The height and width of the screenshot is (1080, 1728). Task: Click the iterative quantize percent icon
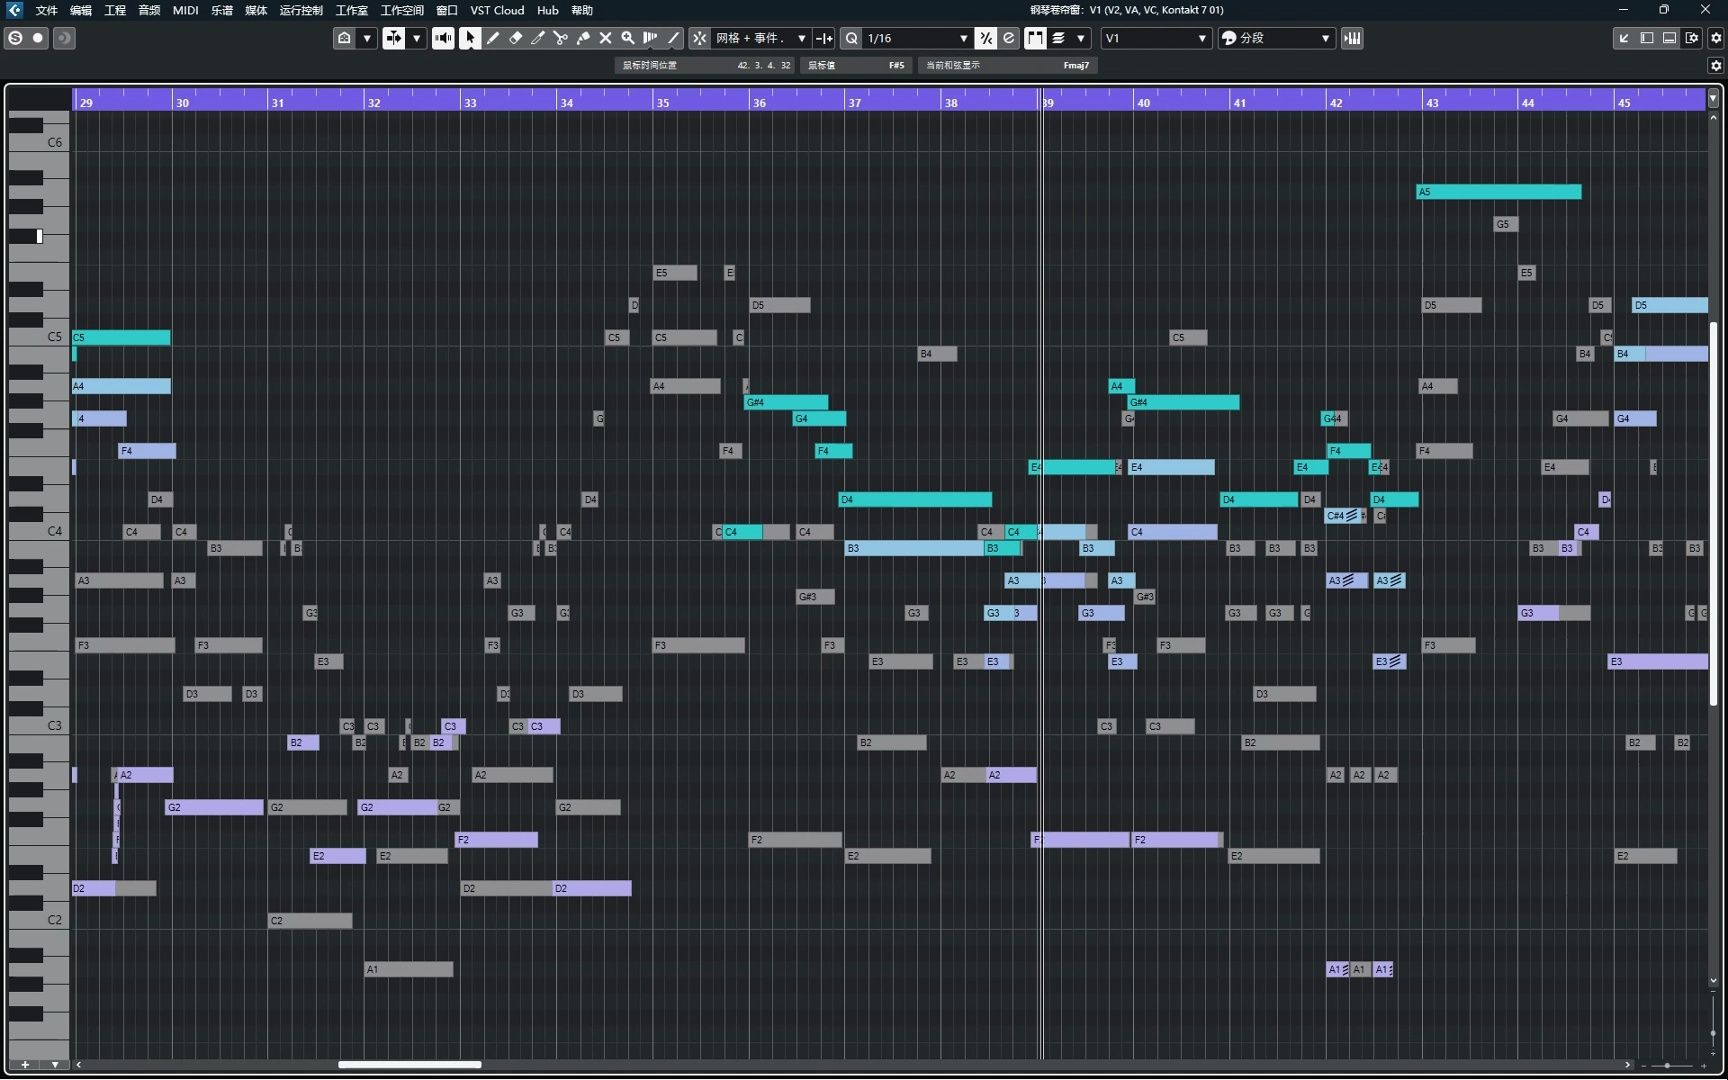coord(986,38)
